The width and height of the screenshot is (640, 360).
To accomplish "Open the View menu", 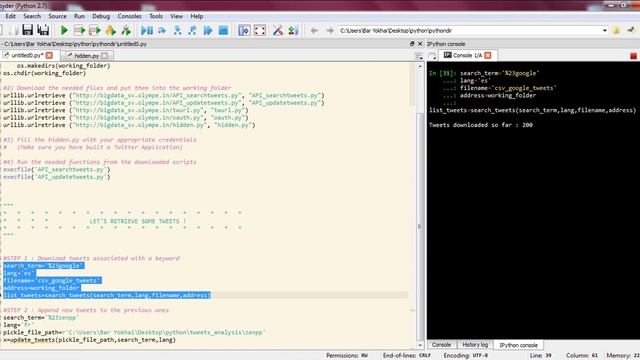I will point(176,16).
